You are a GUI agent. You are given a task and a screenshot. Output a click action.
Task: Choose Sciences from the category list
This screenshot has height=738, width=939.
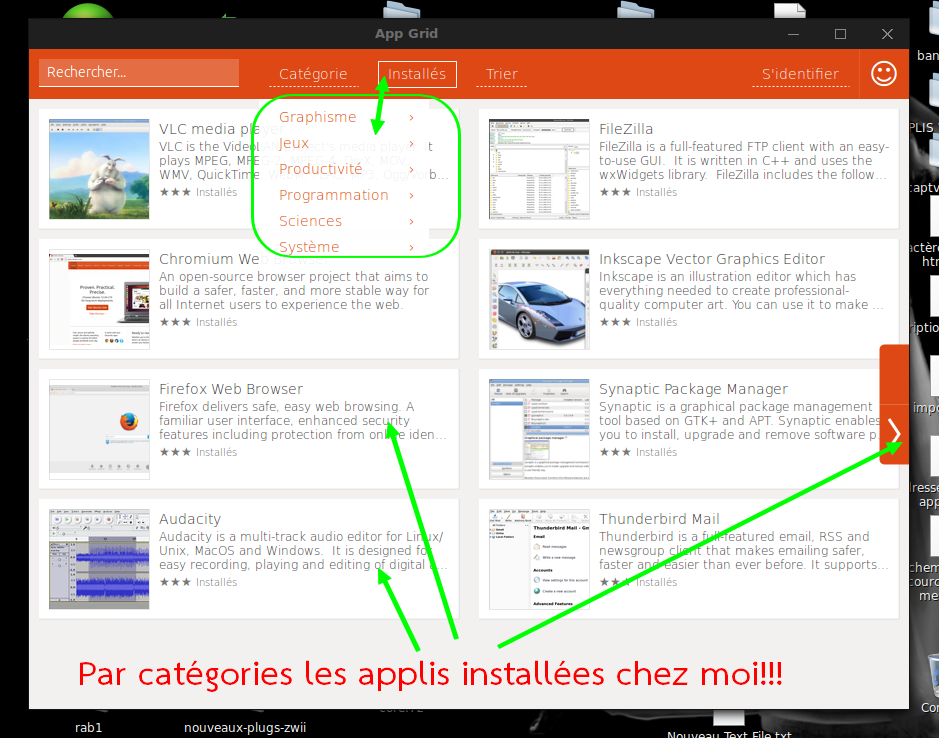[310, 221]
